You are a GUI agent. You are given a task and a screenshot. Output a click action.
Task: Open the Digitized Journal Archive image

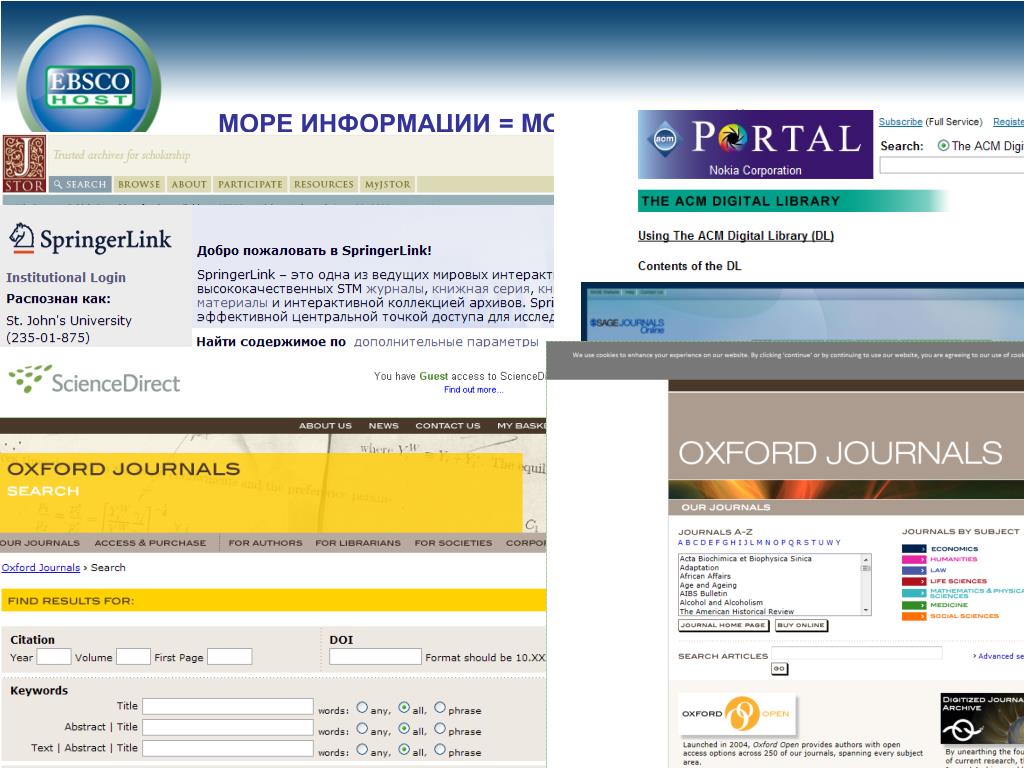point(982,718)
